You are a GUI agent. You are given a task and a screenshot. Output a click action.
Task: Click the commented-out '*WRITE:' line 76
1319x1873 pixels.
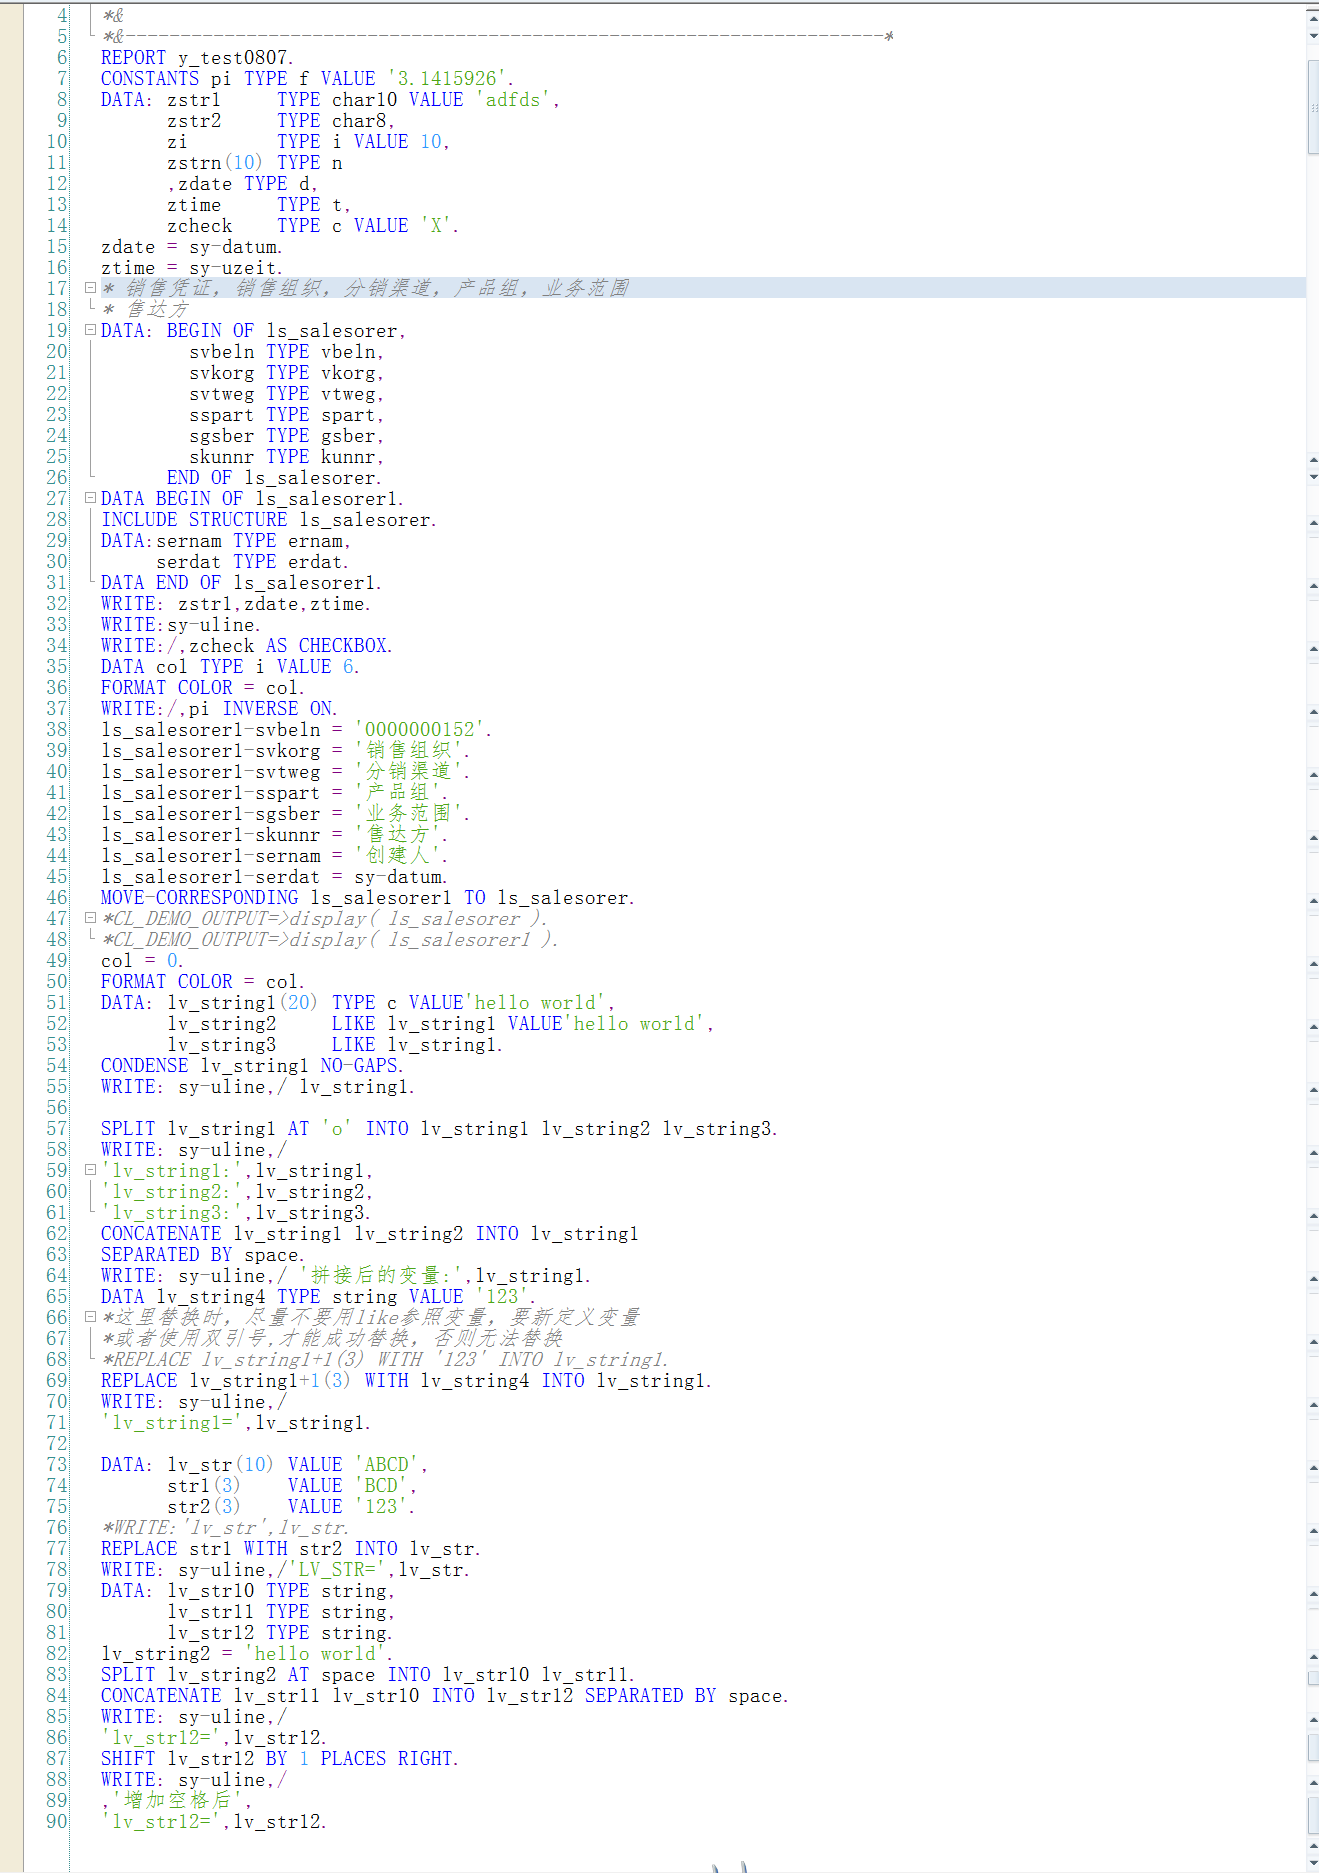[x=225, y=1528]
